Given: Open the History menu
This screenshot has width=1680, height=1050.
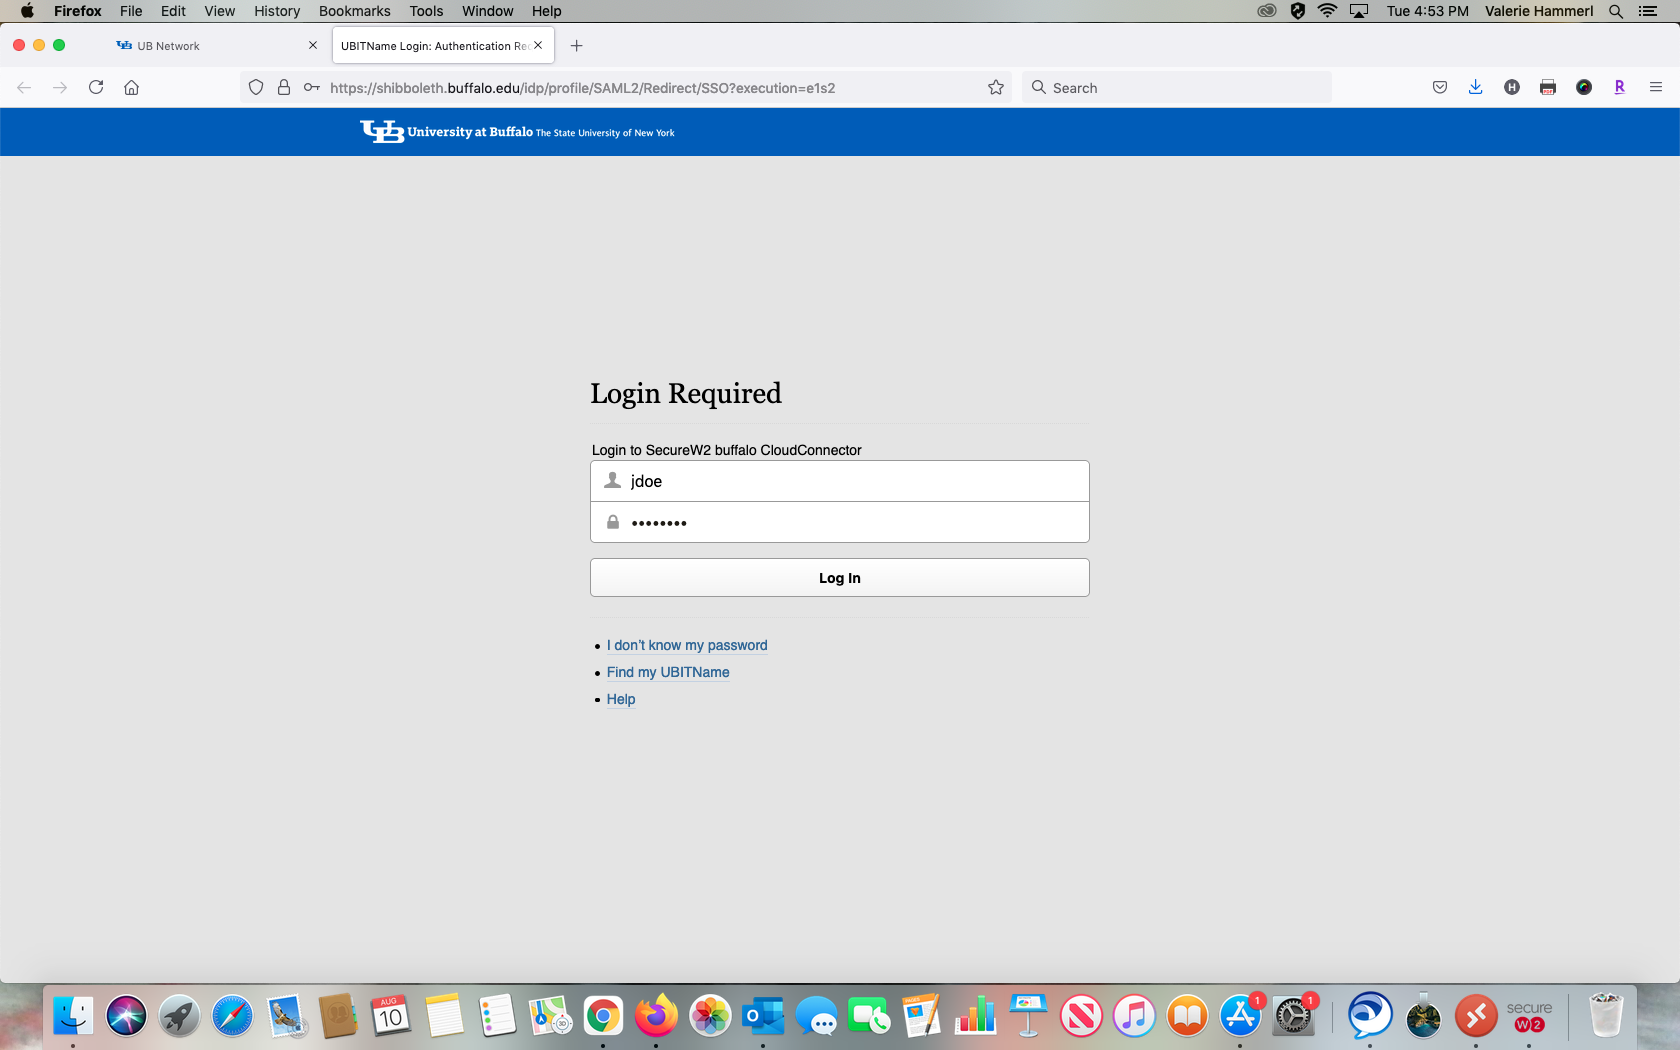Looking at the screenshot, I should 276,11.
